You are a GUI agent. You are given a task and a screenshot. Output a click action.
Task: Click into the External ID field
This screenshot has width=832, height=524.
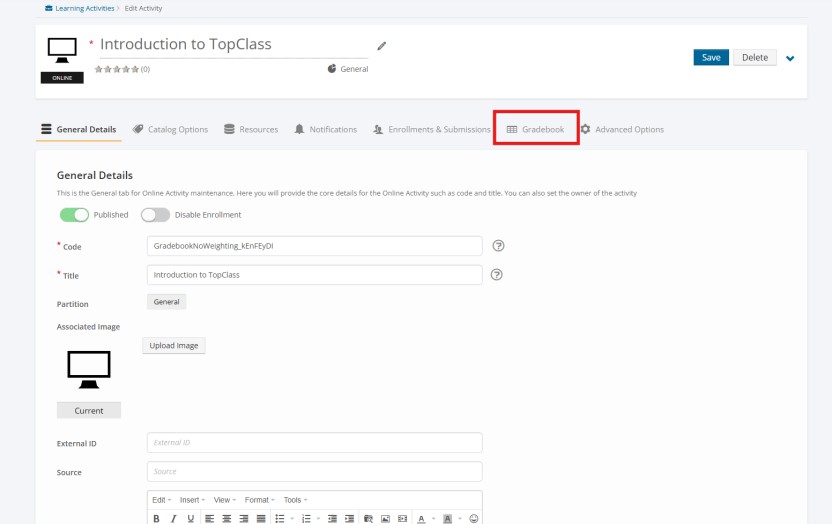(315, 442)
